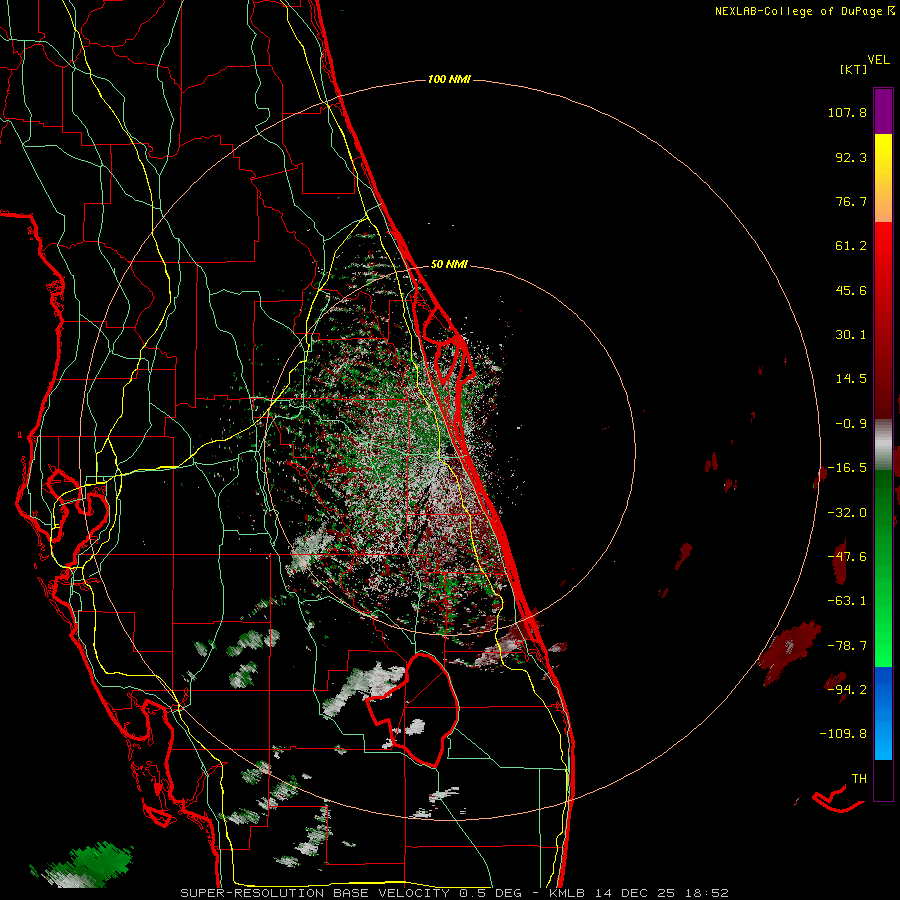Click the 100 NMI range ring label
The width and height of the screenshot is (900, 900).
tap(449, 79)
